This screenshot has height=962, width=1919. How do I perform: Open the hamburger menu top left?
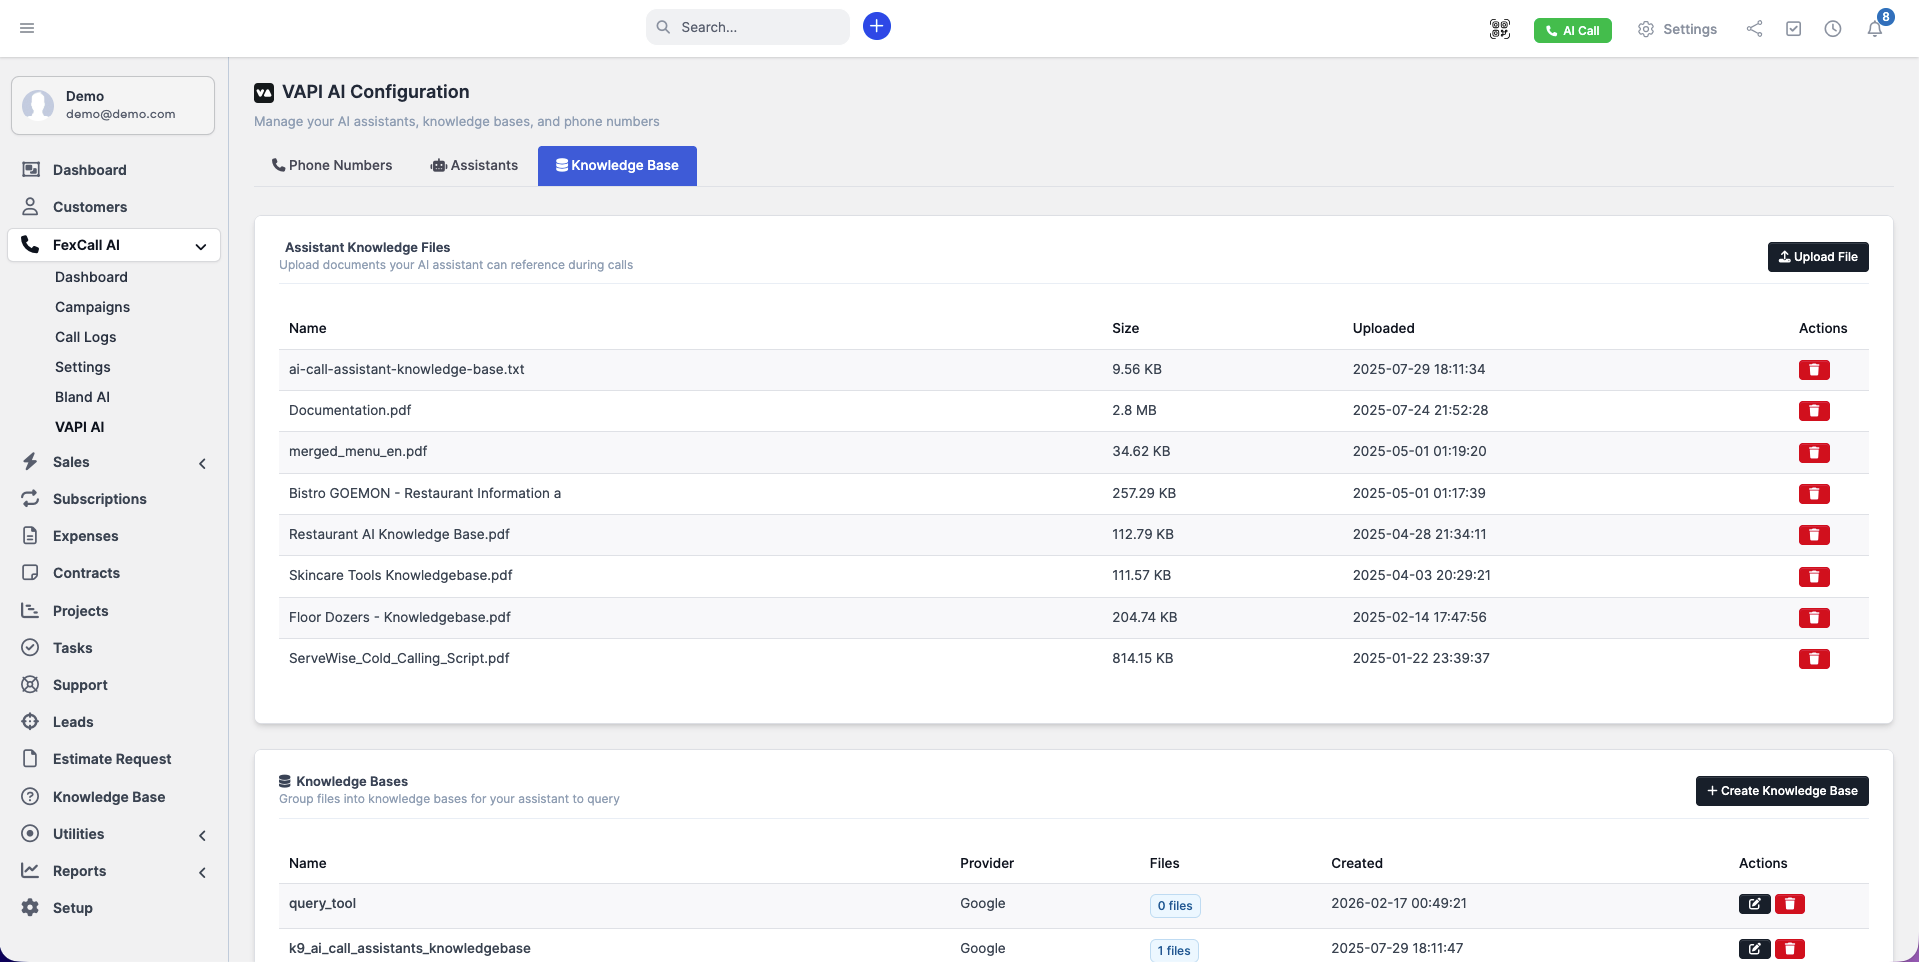(27, 27)
